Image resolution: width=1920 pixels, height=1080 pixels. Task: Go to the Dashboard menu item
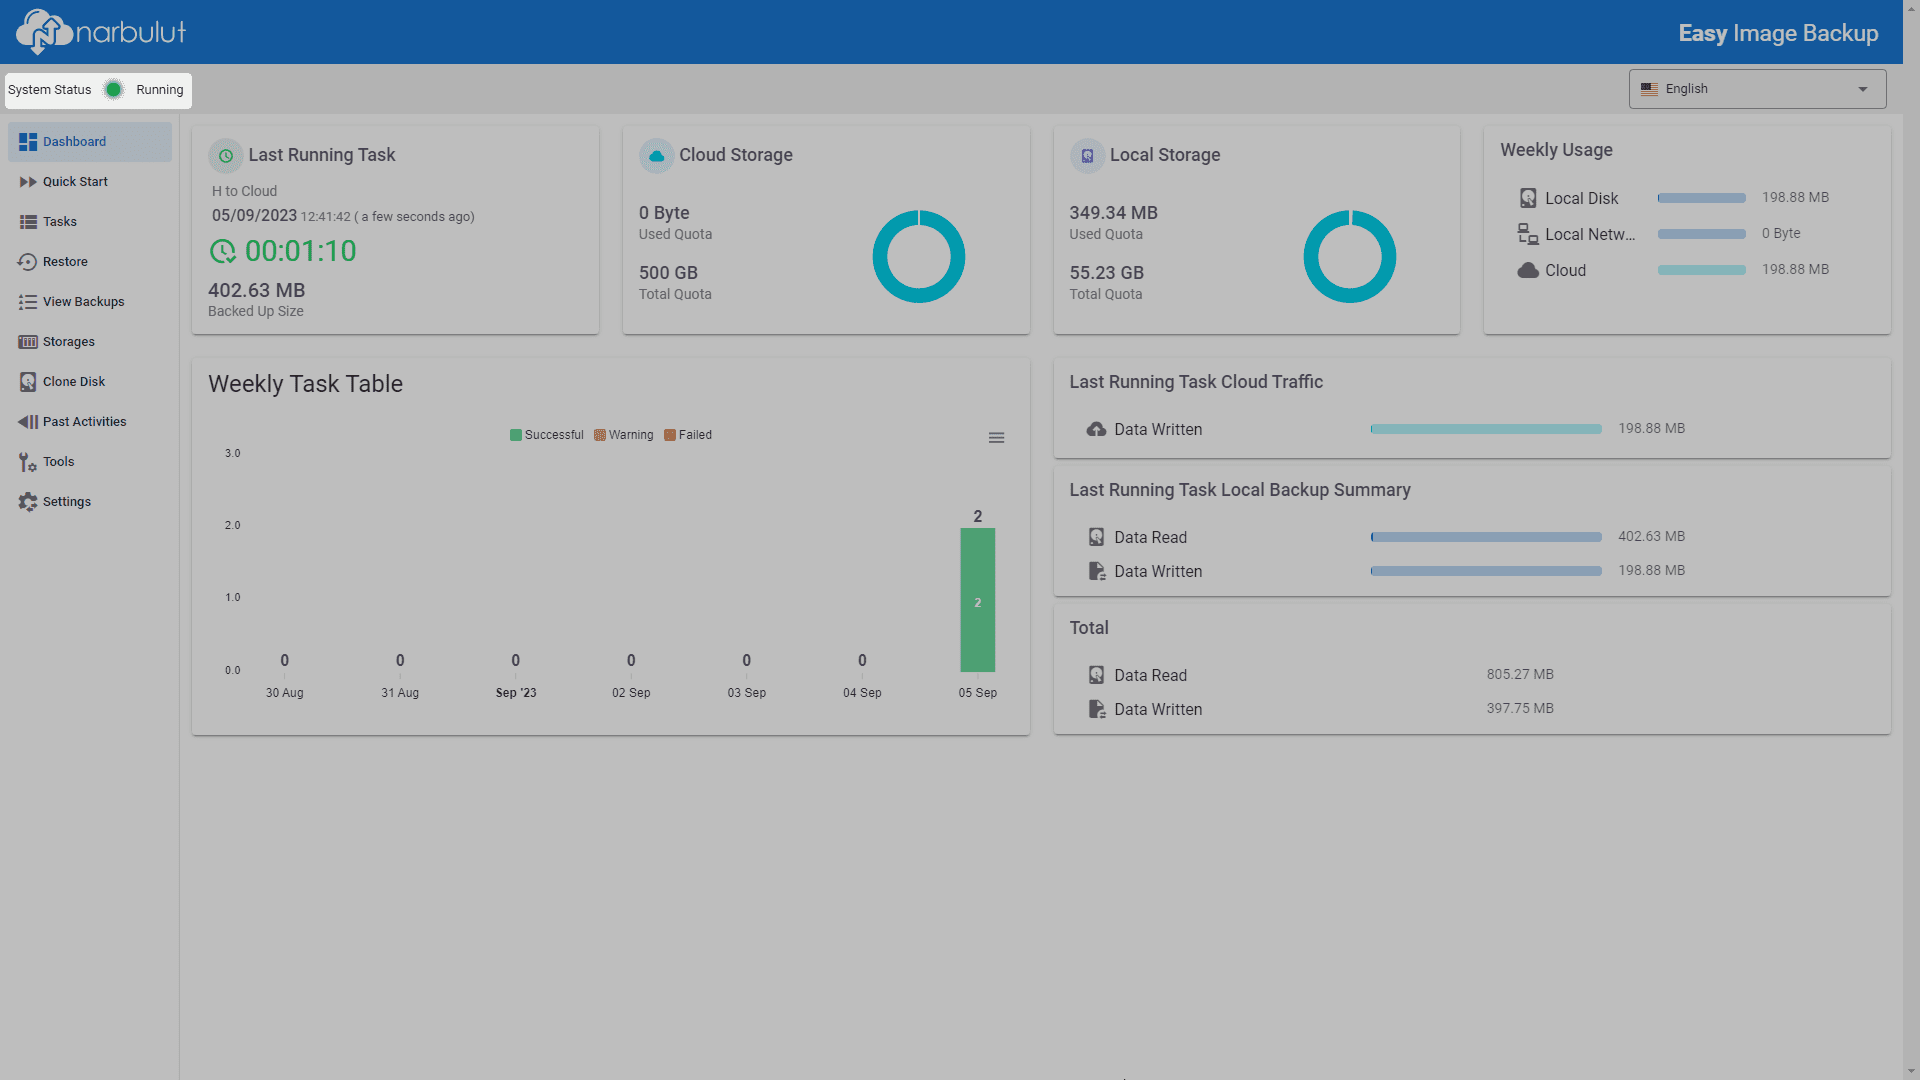pyautogui.click(x=90, y=142)
